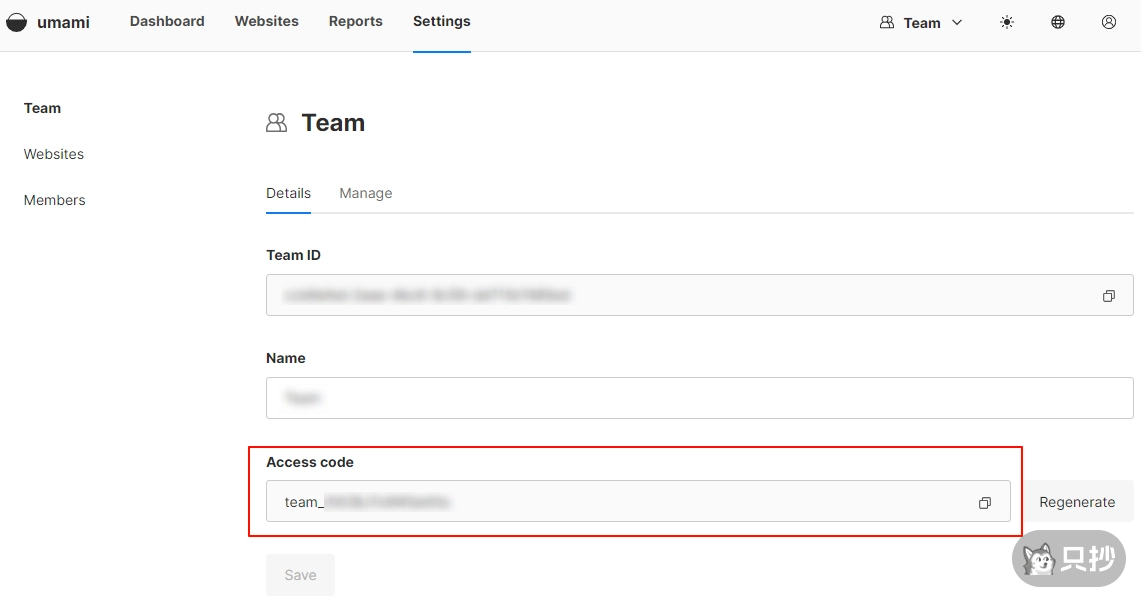Toggle the light/dark theme sun icon
Viewport: 1141px width, 602px height.
(1007, 22)
